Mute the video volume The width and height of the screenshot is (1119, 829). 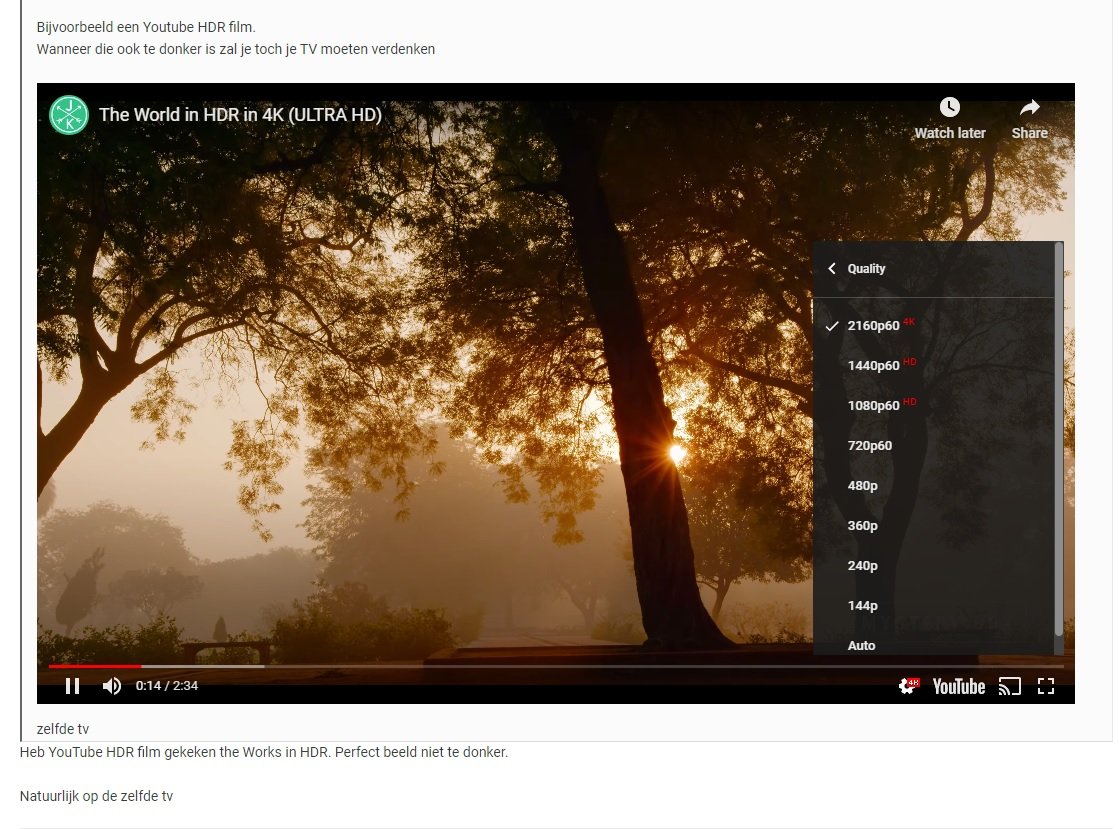(x=112, y=686)
